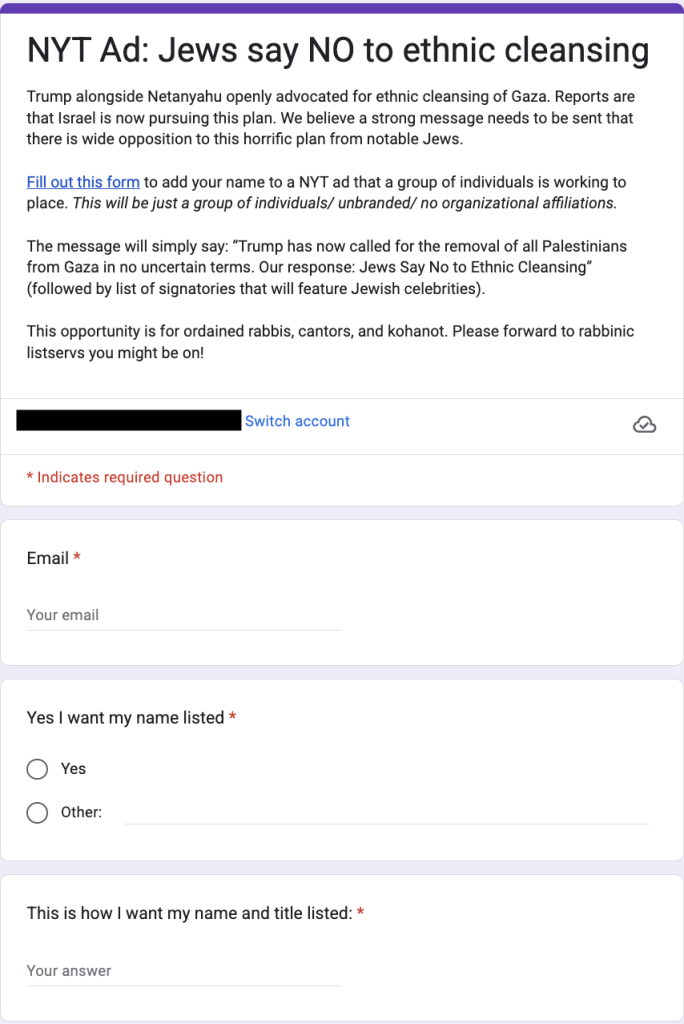The height and width of the screenshot is (1024, 684).
Task: Select the Other radio button
Action: (37, 812)
